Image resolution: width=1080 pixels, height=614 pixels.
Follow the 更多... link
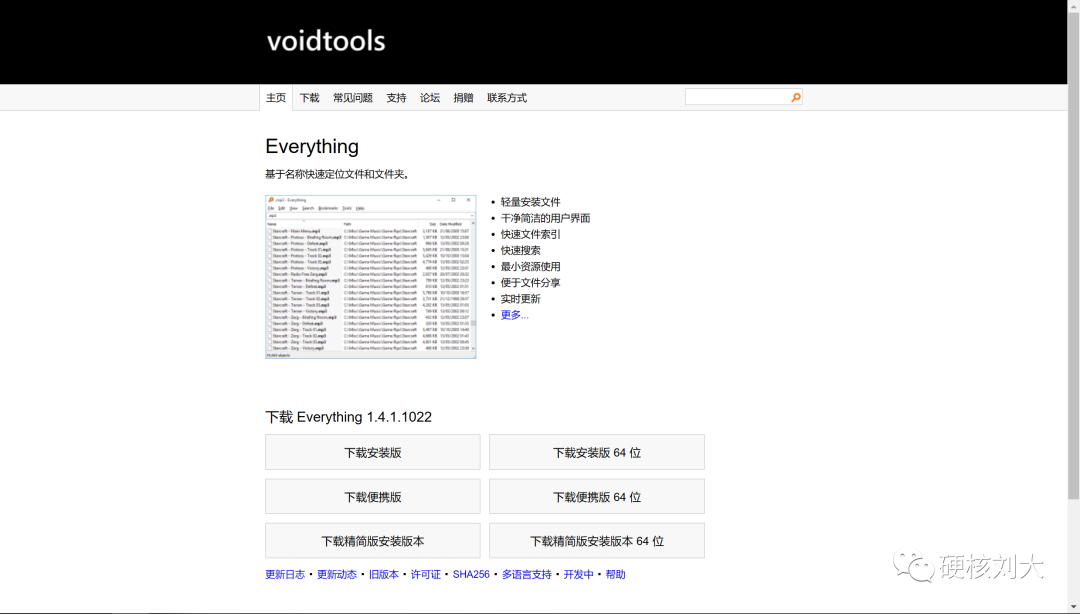pos(515,315)
